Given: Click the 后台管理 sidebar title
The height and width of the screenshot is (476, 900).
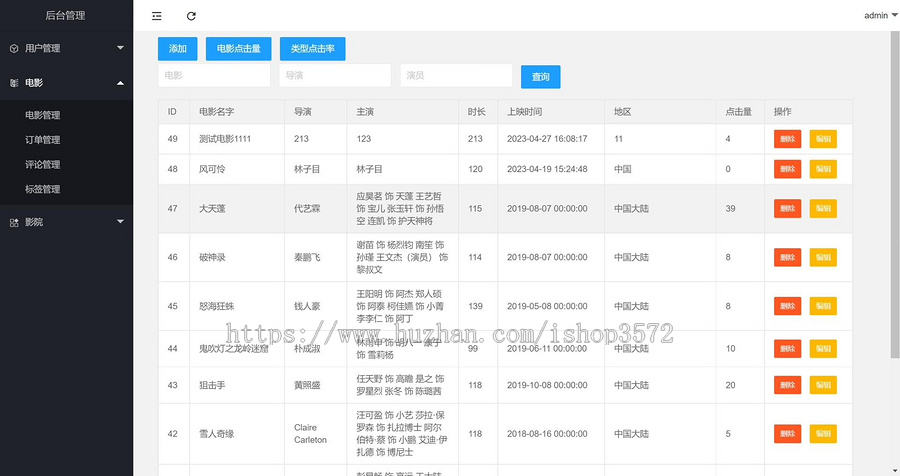Looking at the screenshot, I should [65, 16].
